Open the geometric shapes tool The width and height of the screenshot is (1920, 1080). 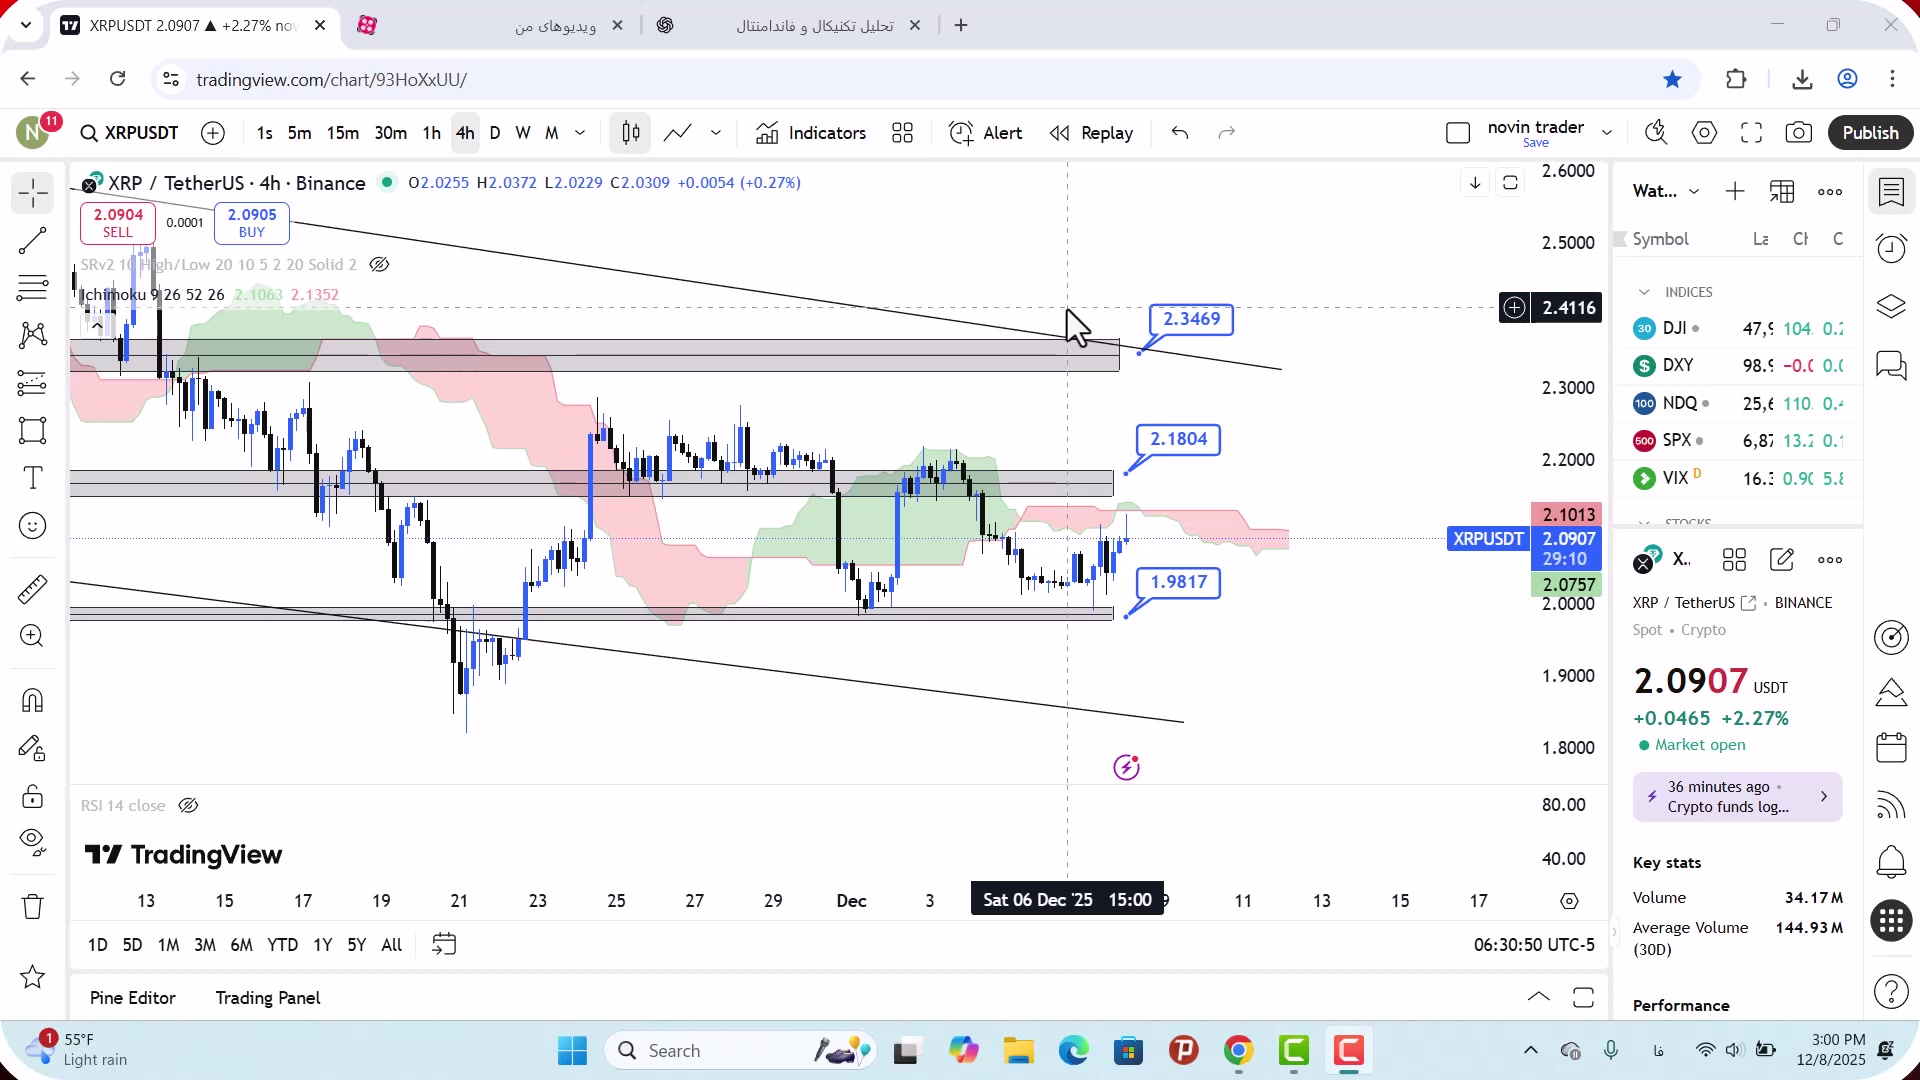(x=32, y=431)
